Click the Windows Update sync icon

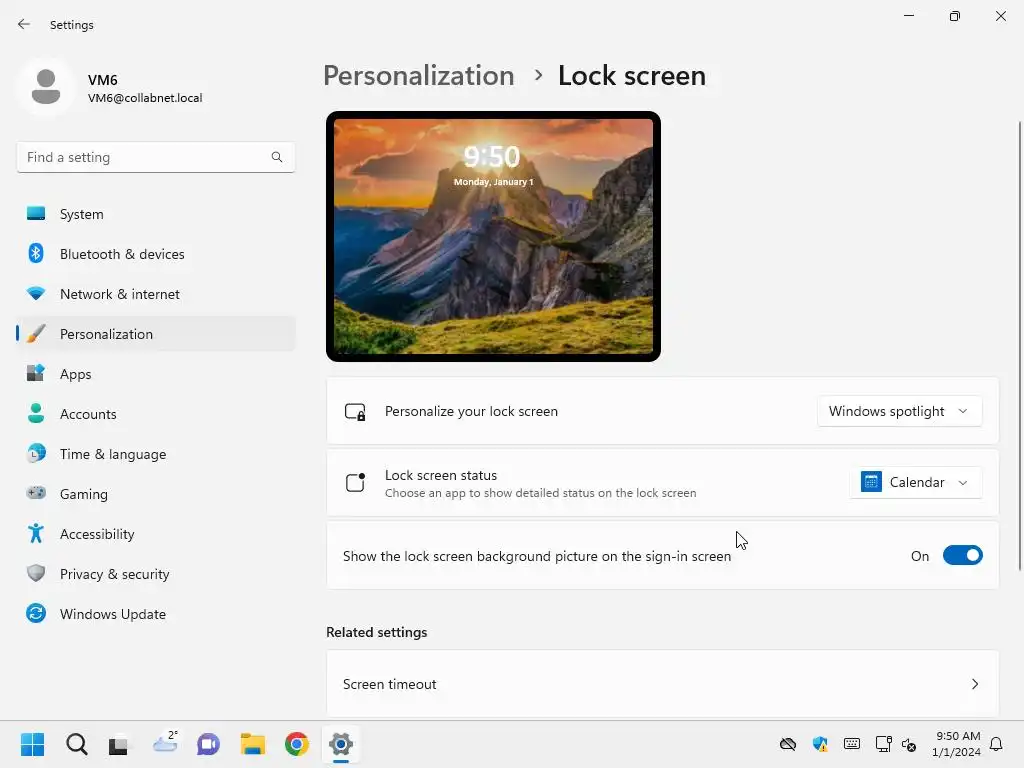[36, 613]
